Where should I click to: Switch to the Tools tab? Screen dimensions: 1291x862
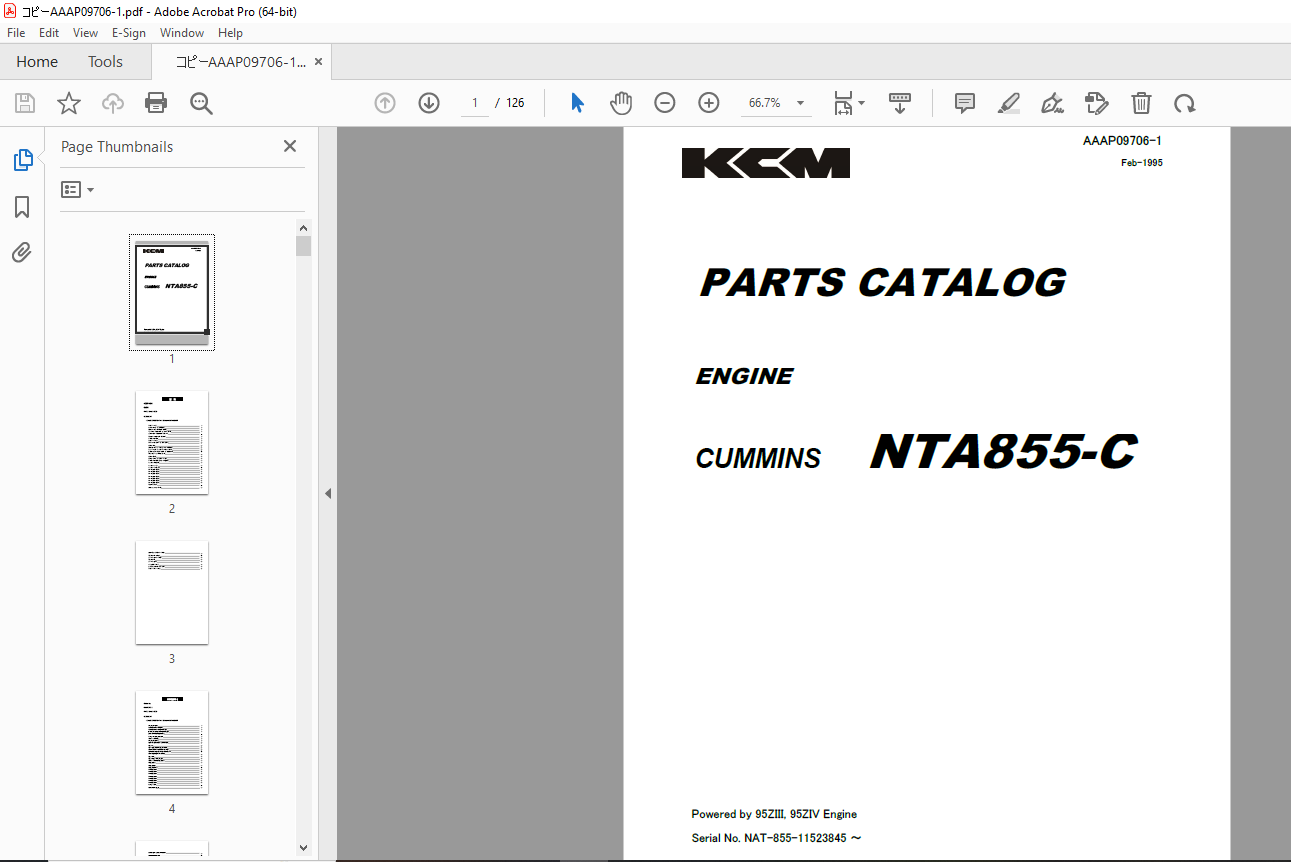pos(105,62)
